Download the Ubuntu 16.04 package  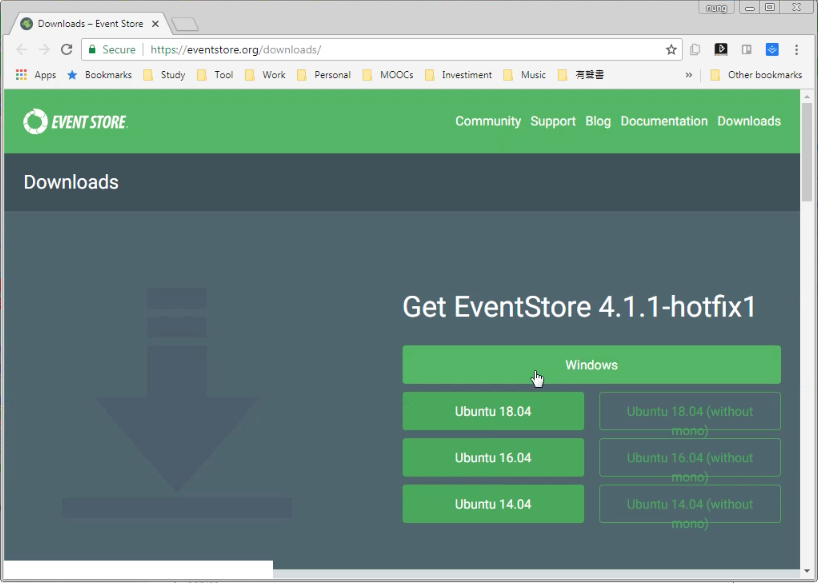tap(493, 457)
